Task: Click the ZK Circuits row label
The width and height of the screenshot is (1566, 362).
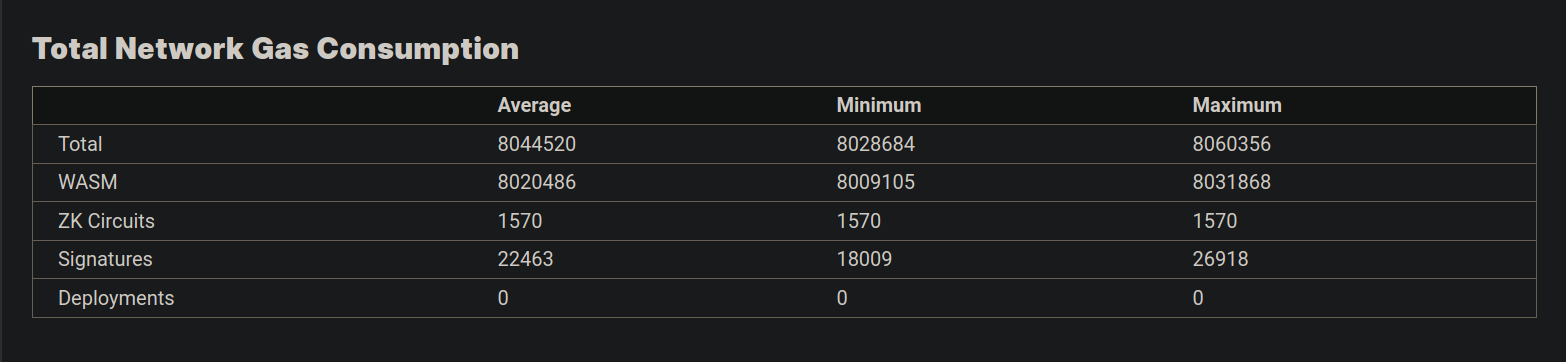Action: [x=107, y=220]
